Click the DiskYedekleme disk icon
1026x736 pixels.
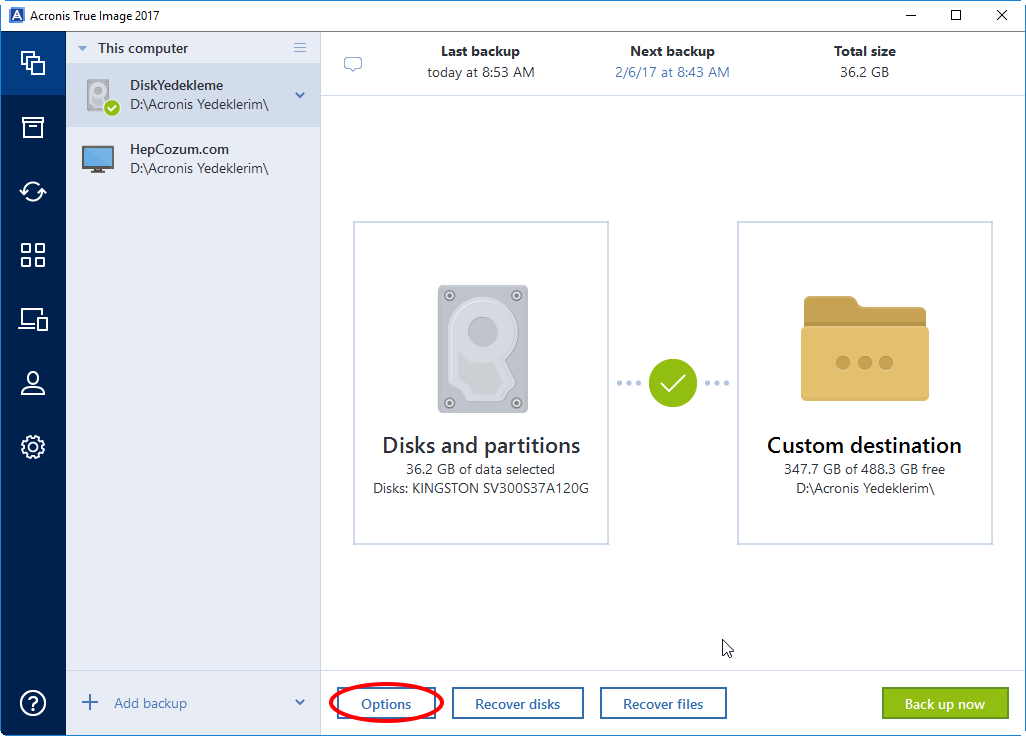coord(101,96)
